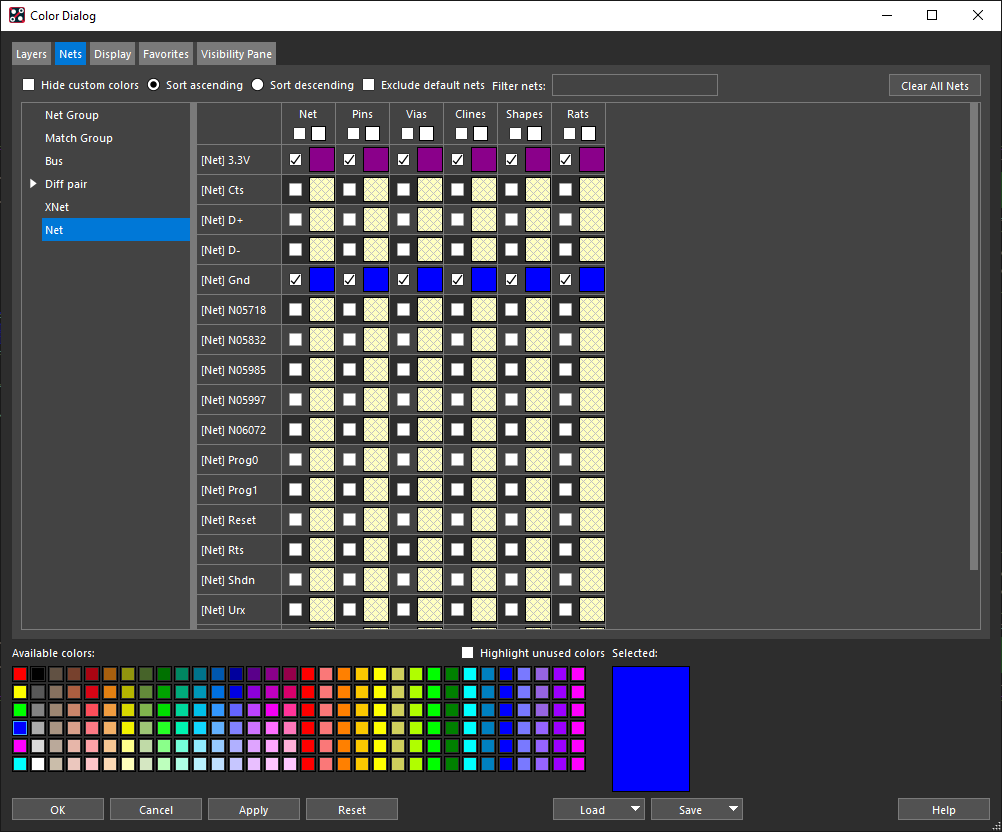
Task: Click the Clines column header color box
Action: click(x=481, y=134)
